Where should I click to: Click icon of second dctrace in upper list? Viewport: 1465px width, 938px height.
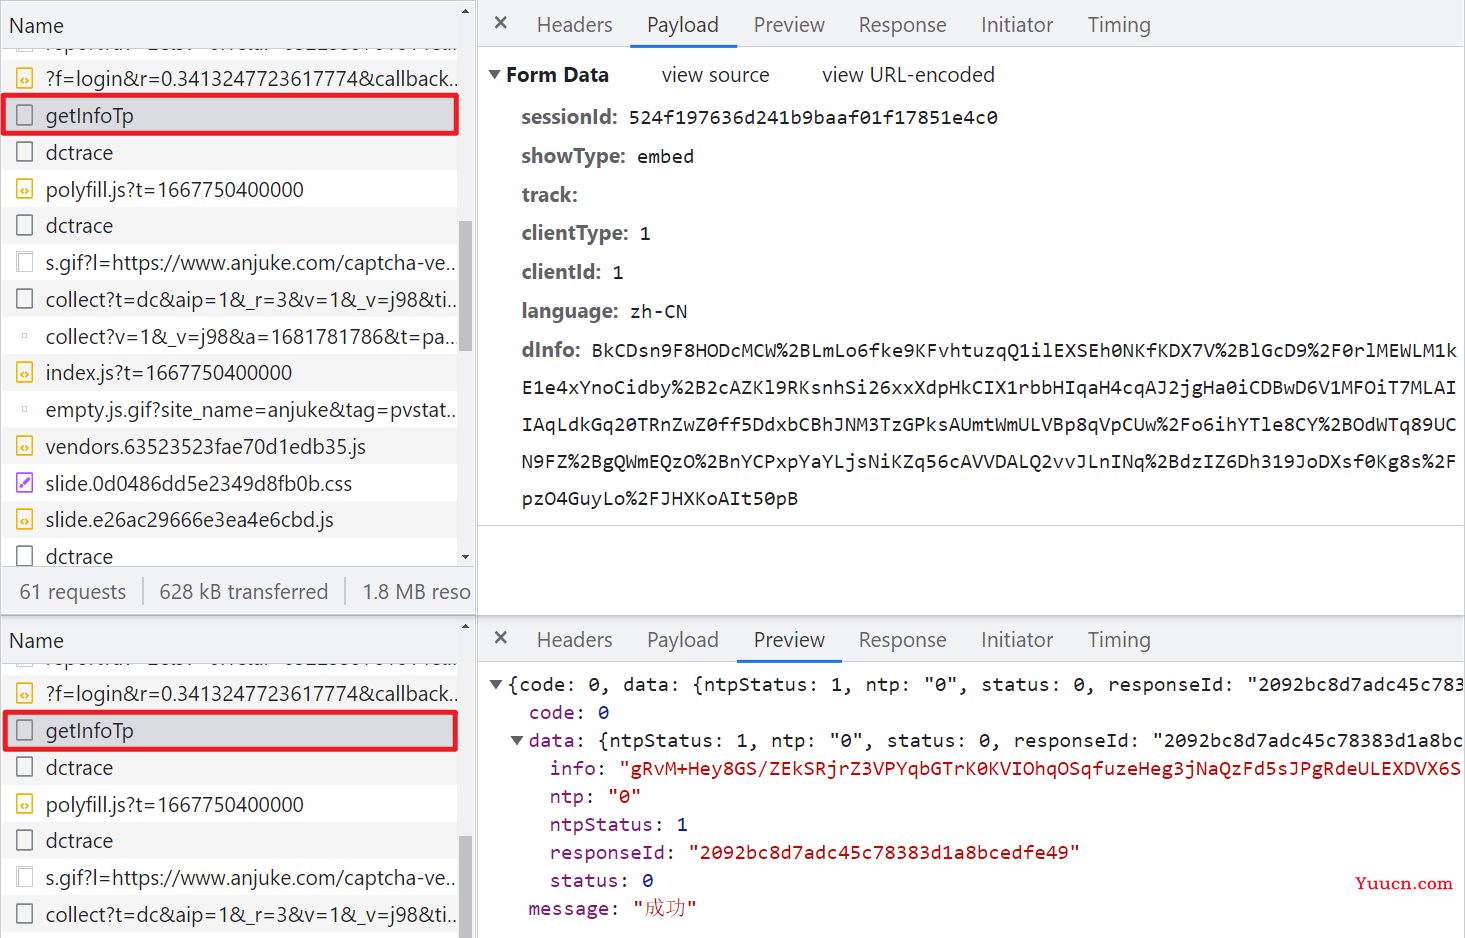pyautogui.click(x=25, y=225)
